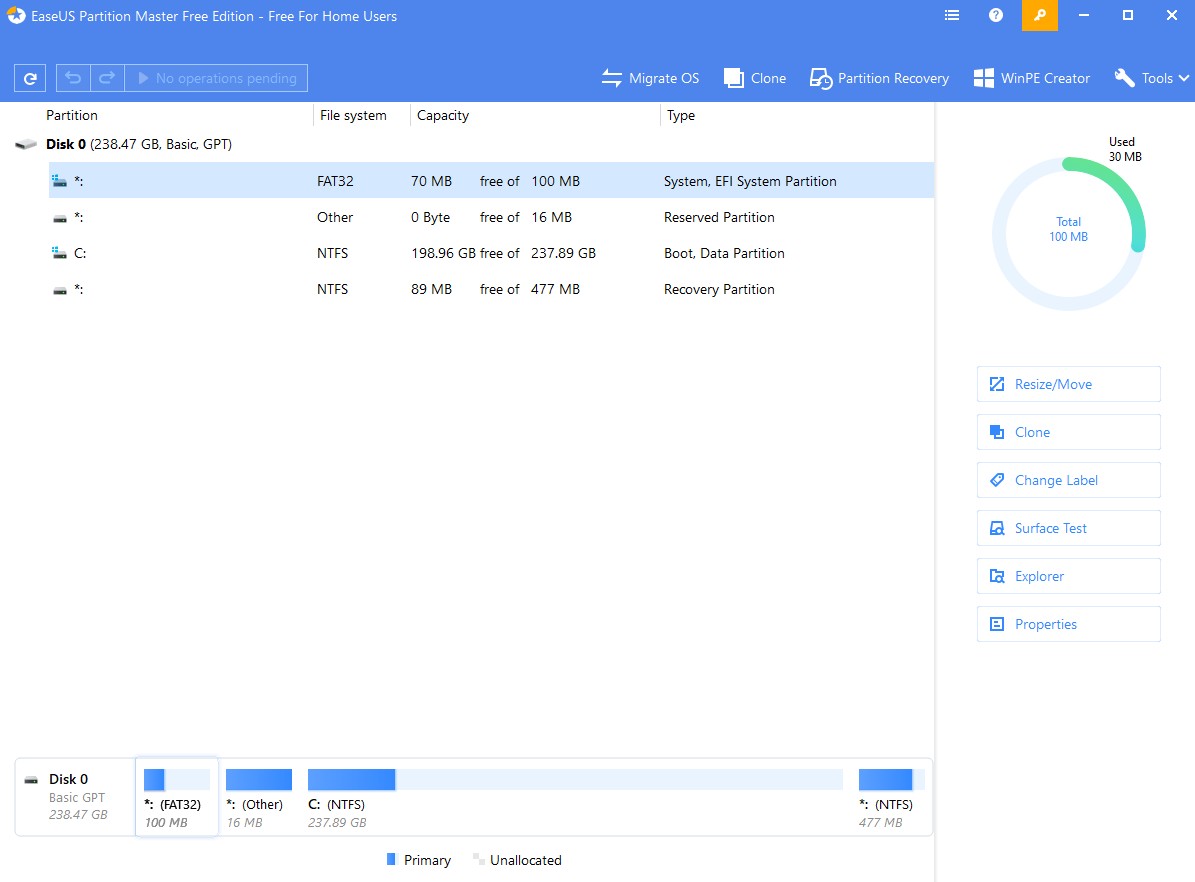Screen dimensions: 1195x882
Task: Select the FAT32 100 MB block in disk map
Action: (x=177, y=797)
